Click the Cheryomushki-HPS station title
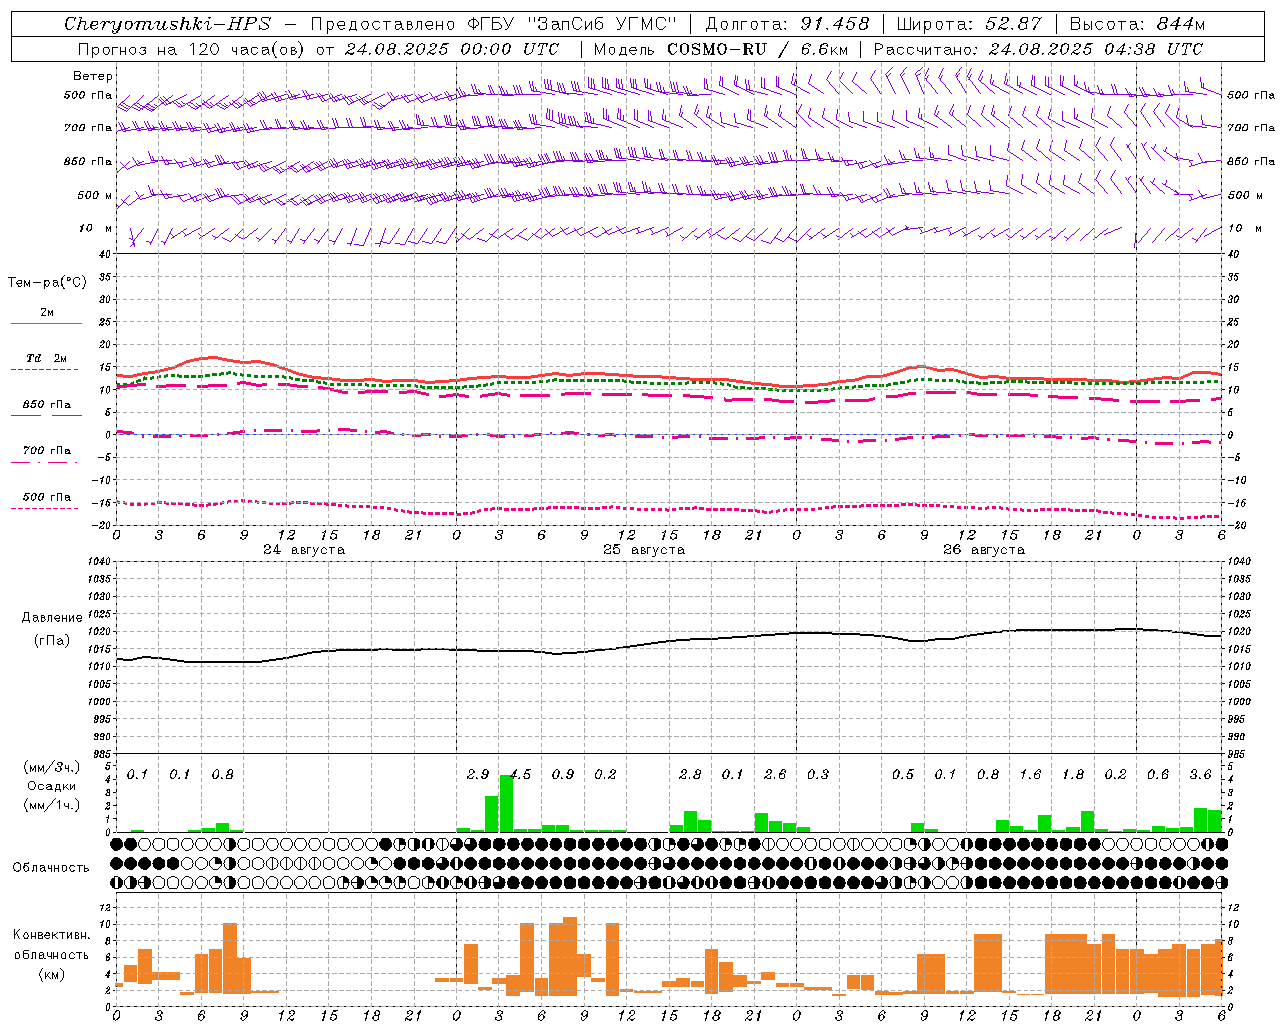The image size is (1280, 1024). [x=167, y=24]
